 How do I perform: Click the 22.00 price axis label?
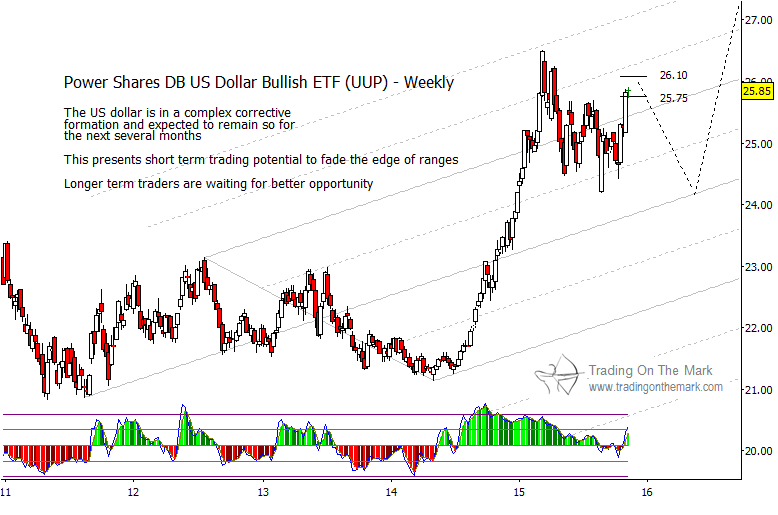click(759, 328)
